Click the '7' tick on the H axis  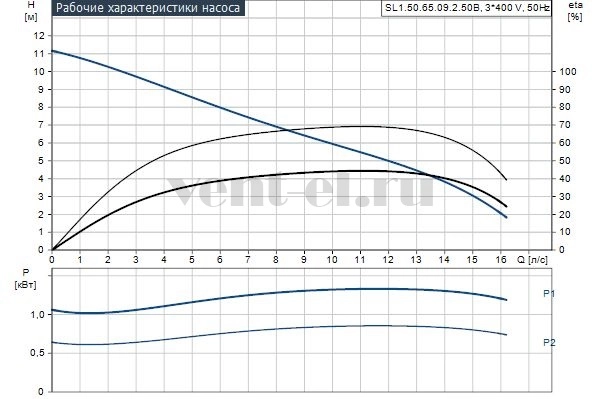[41, 125]
